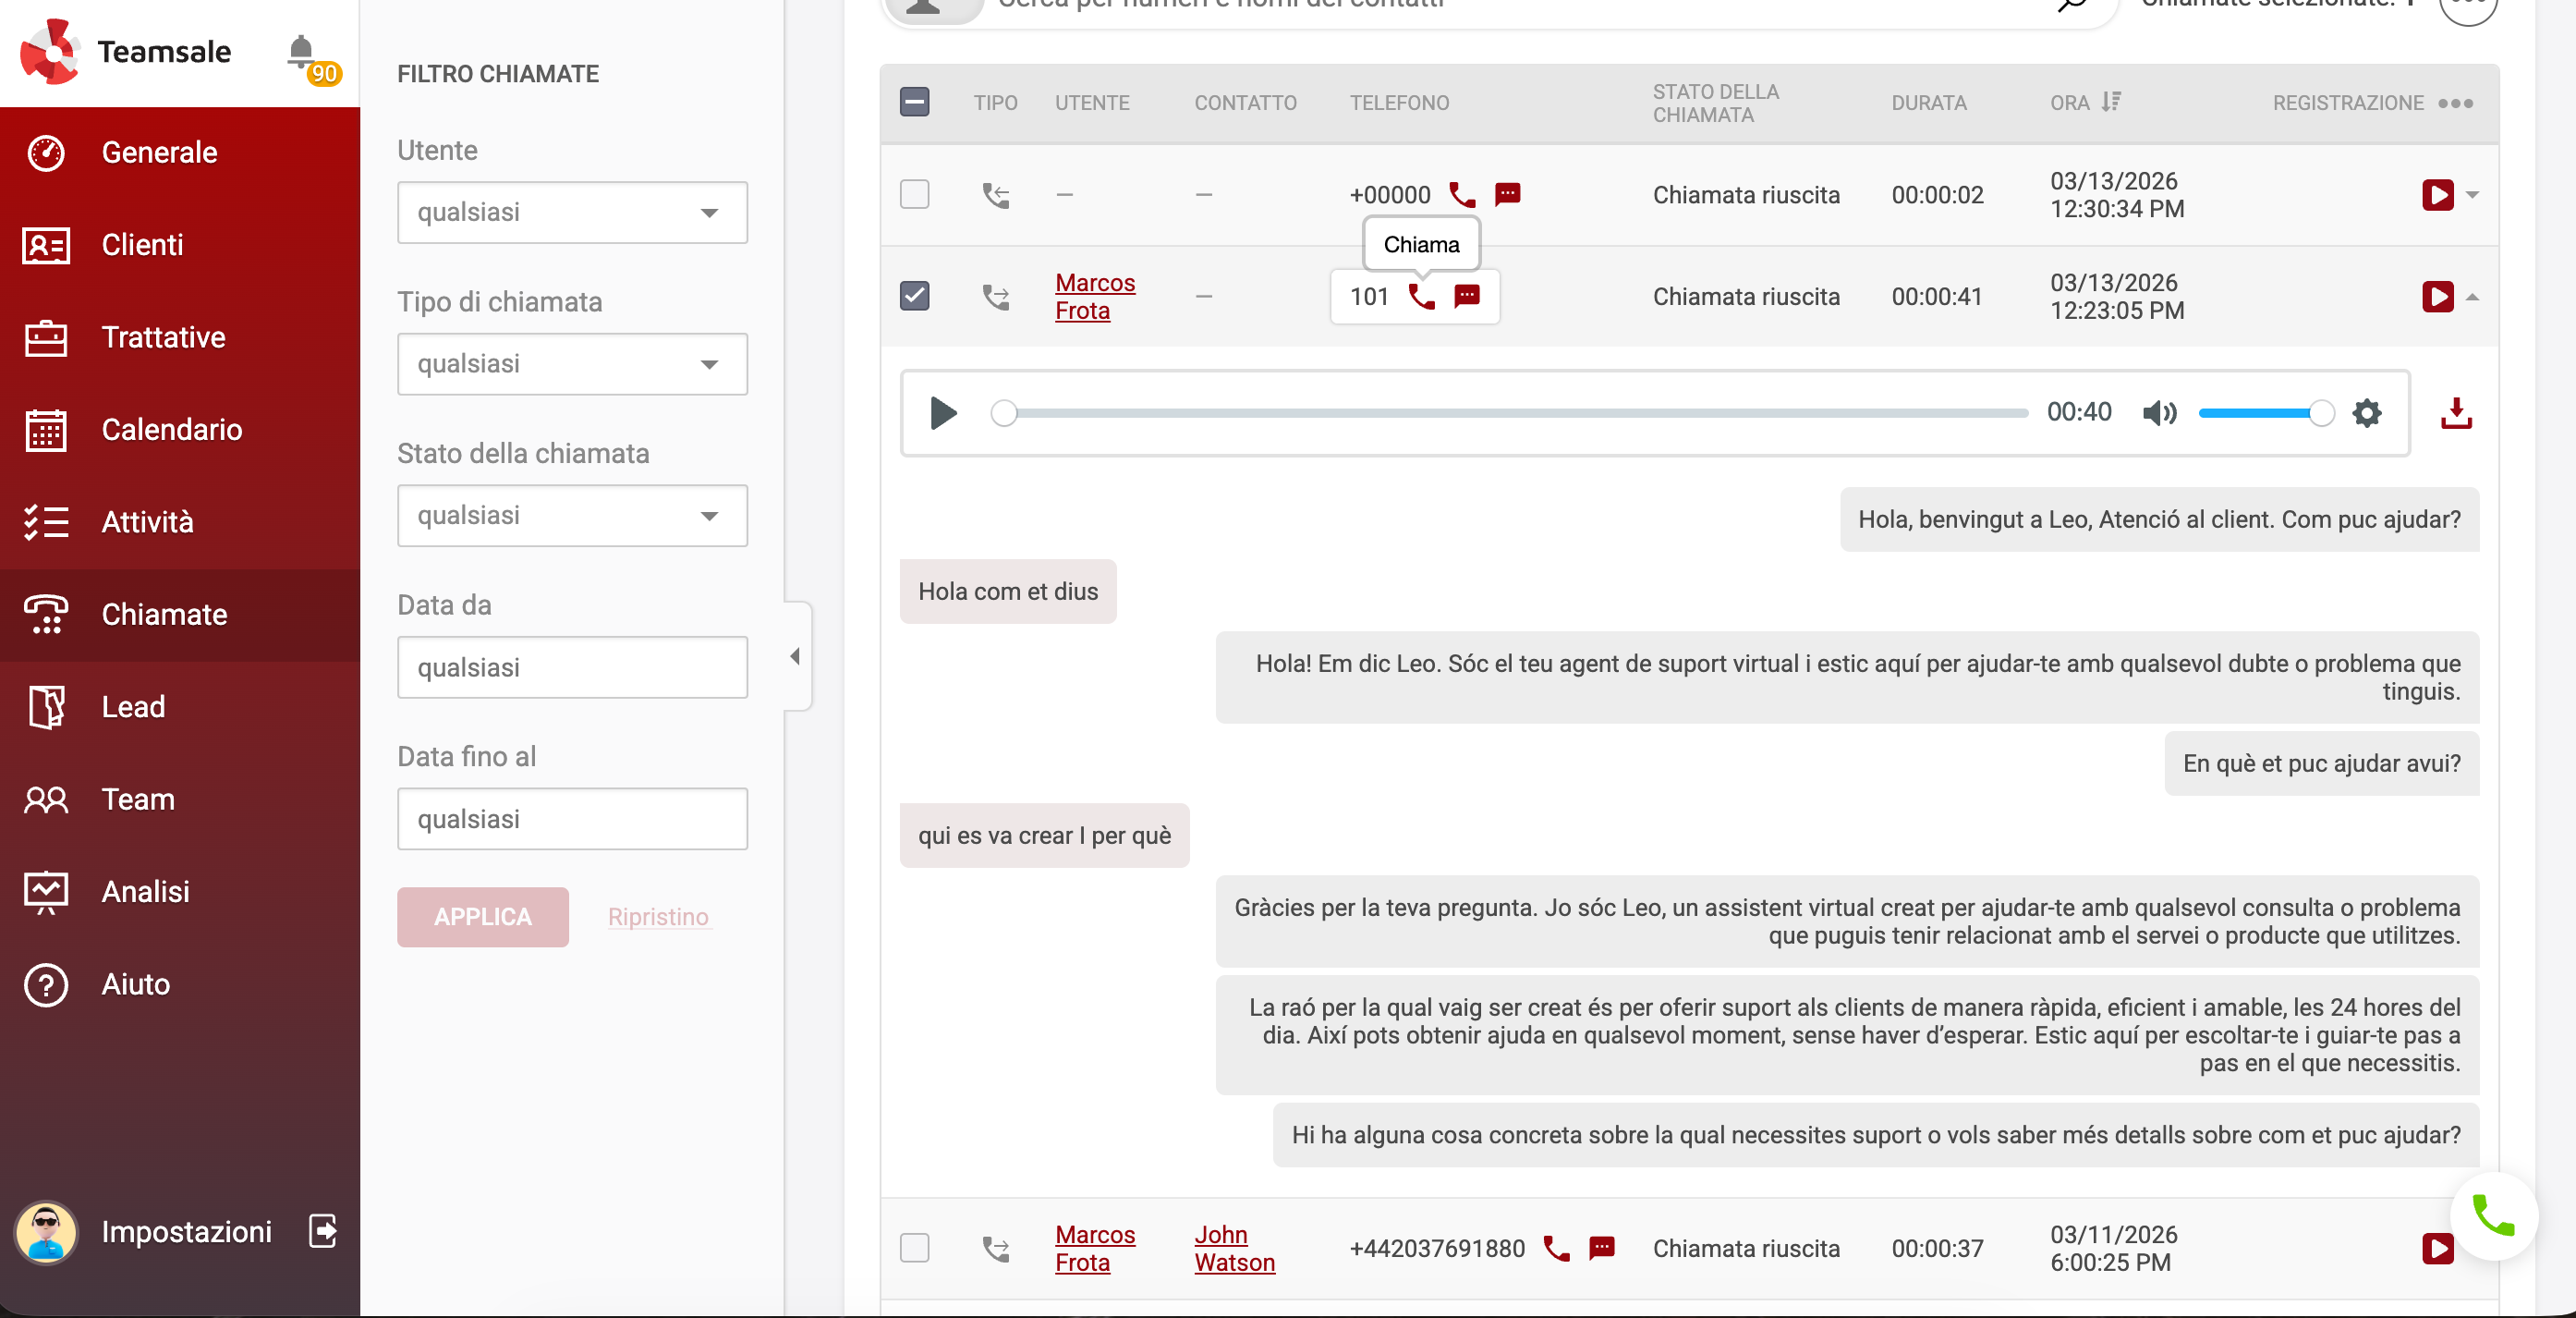This screenshot has height=1318, width=2576.
Task: Open the Analisi section
Action: coord(145,891)
